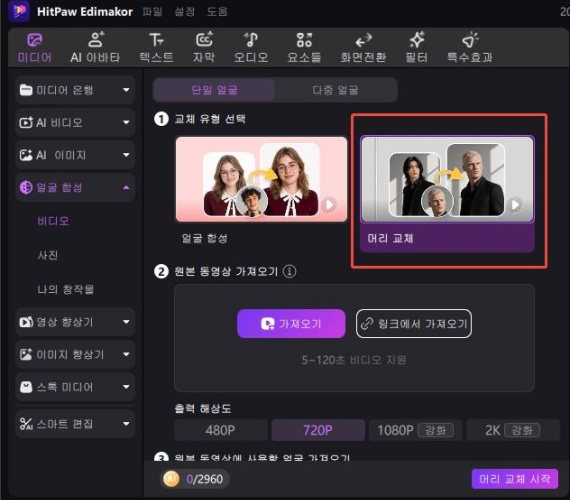570x500 pixels.
Task: Open the 도움 menu
Action: (217, 12)
